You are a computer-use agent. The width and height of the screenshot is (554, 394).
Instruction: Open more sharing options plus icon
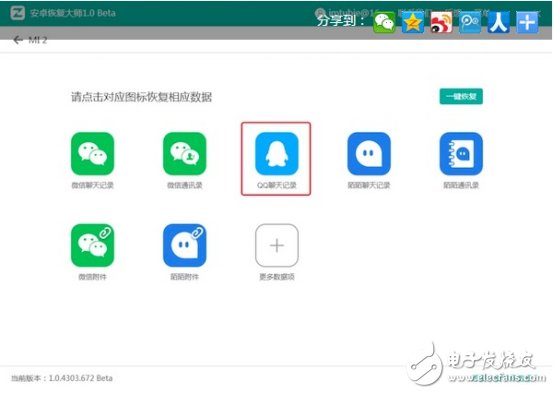pos(527,22)
